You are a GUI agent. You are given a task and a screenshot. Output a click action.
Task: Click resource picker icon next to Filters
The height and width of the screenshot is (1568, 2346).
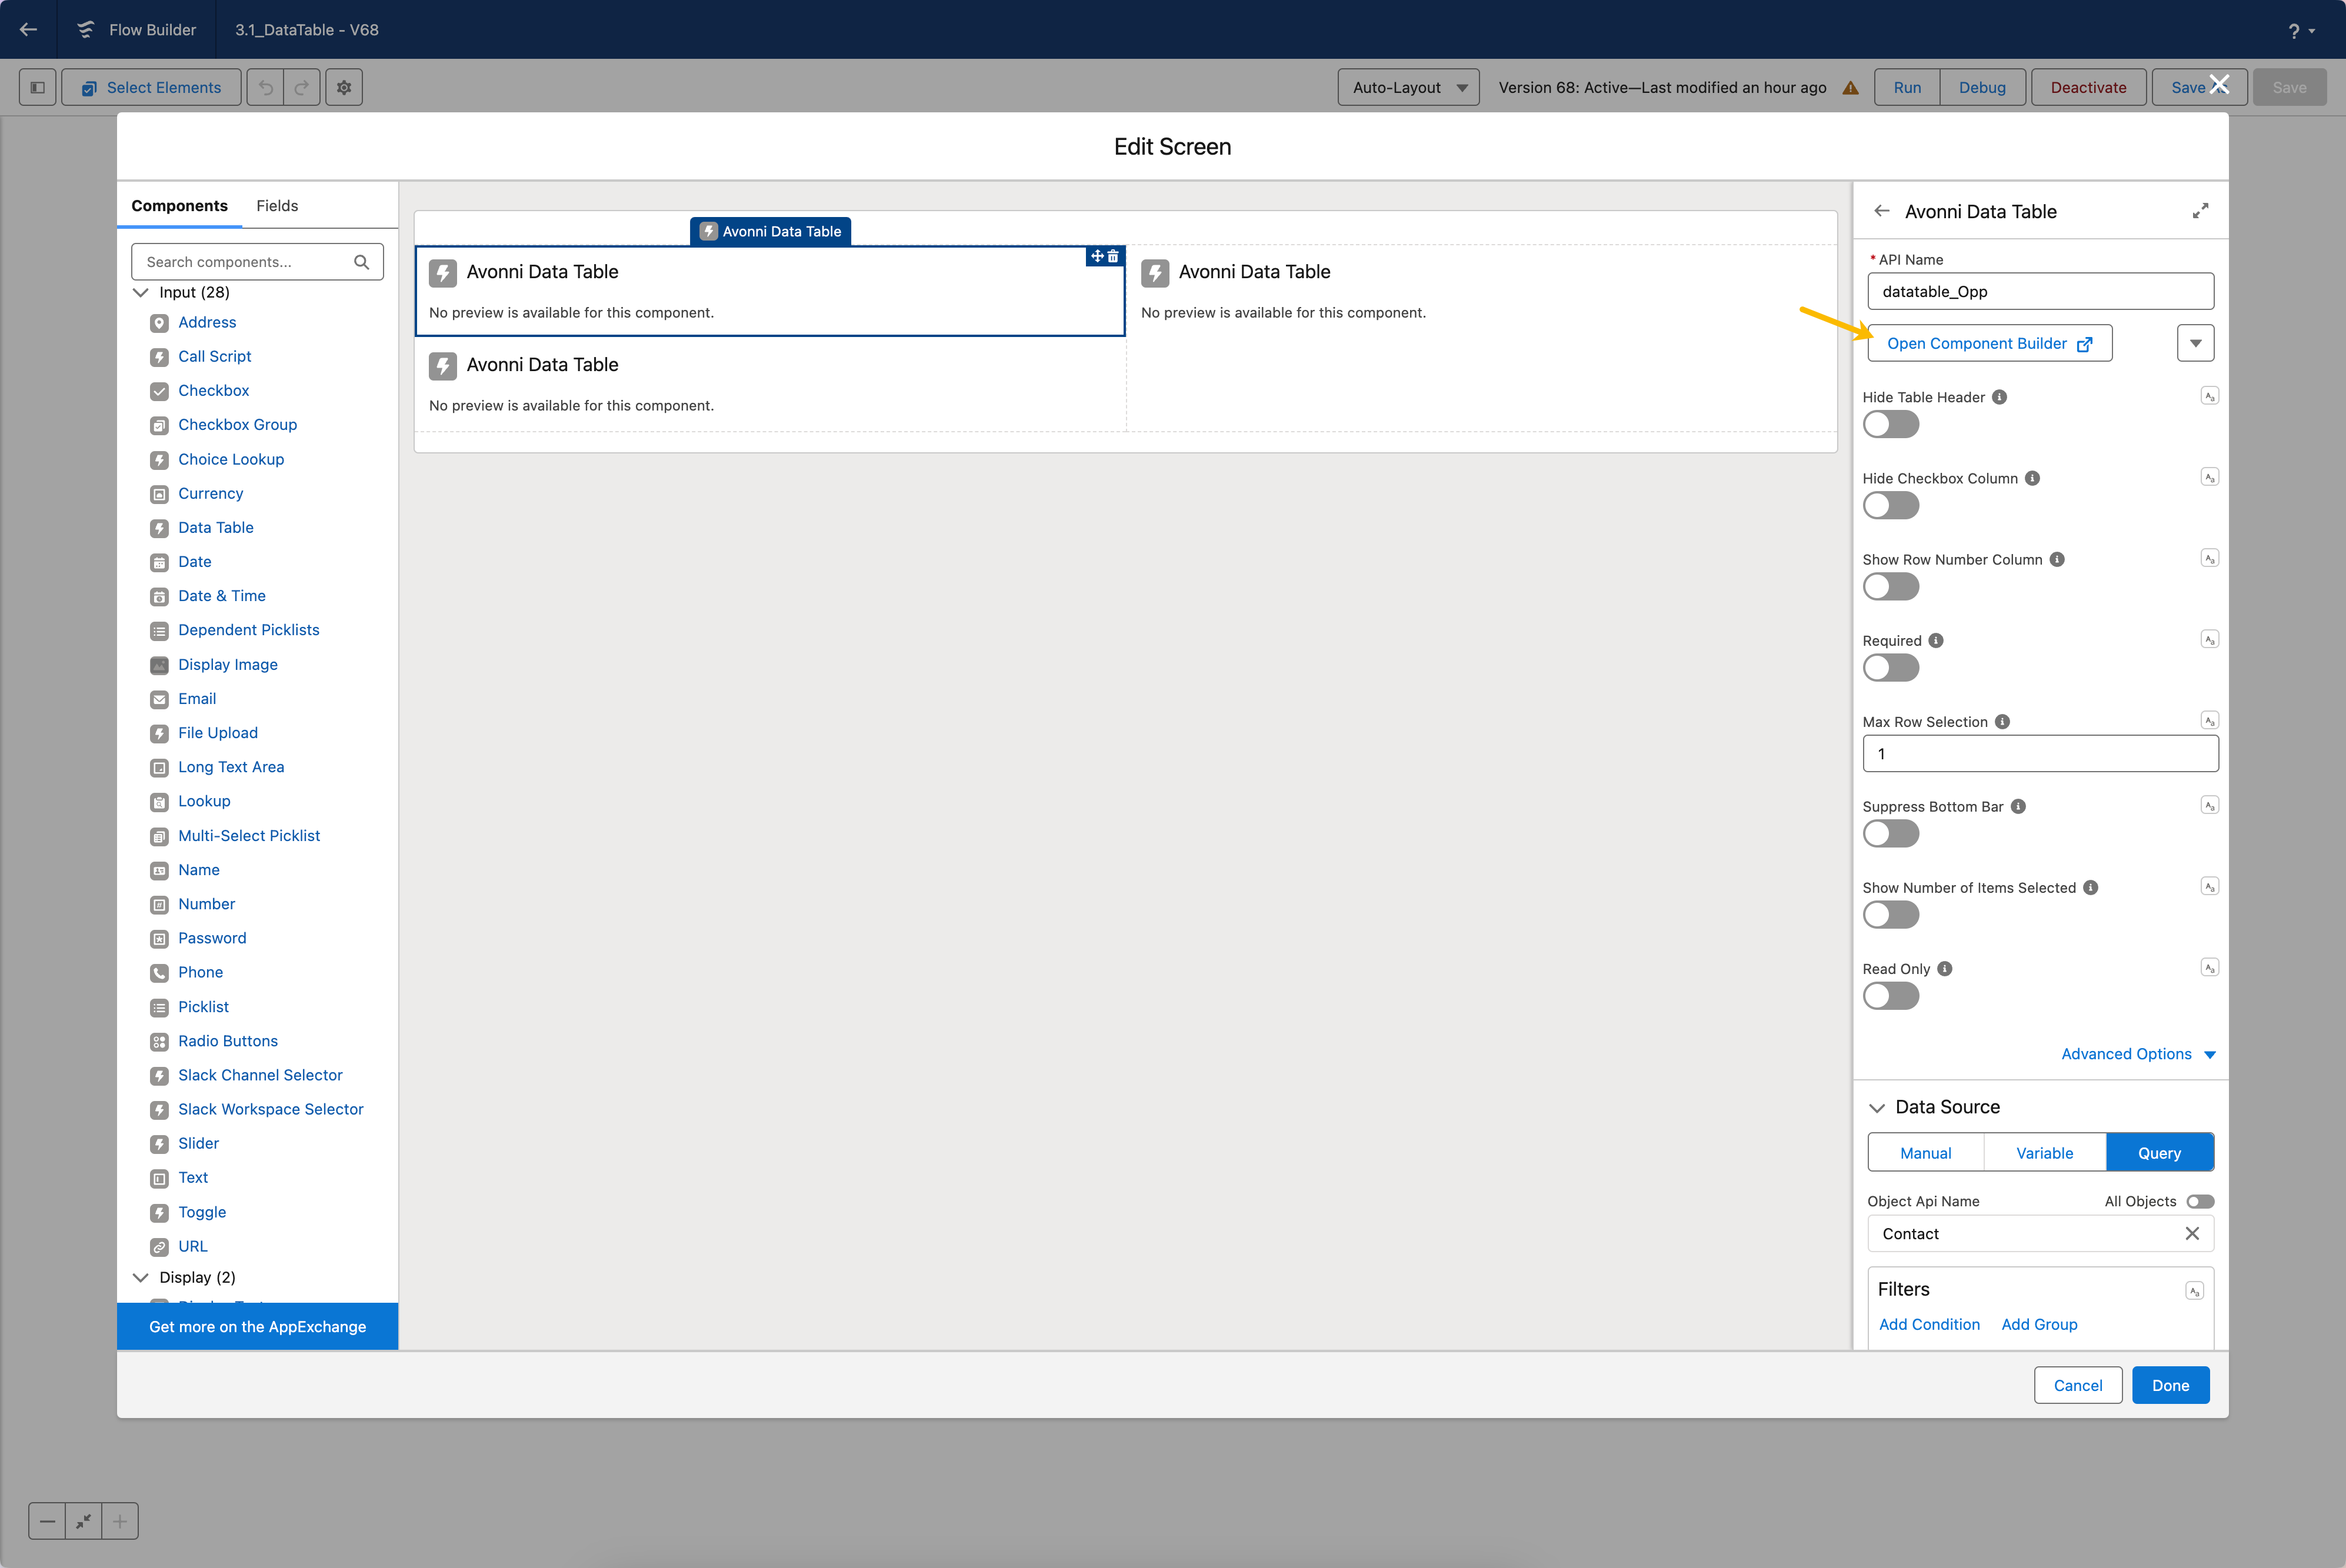coord(2194,1291)
